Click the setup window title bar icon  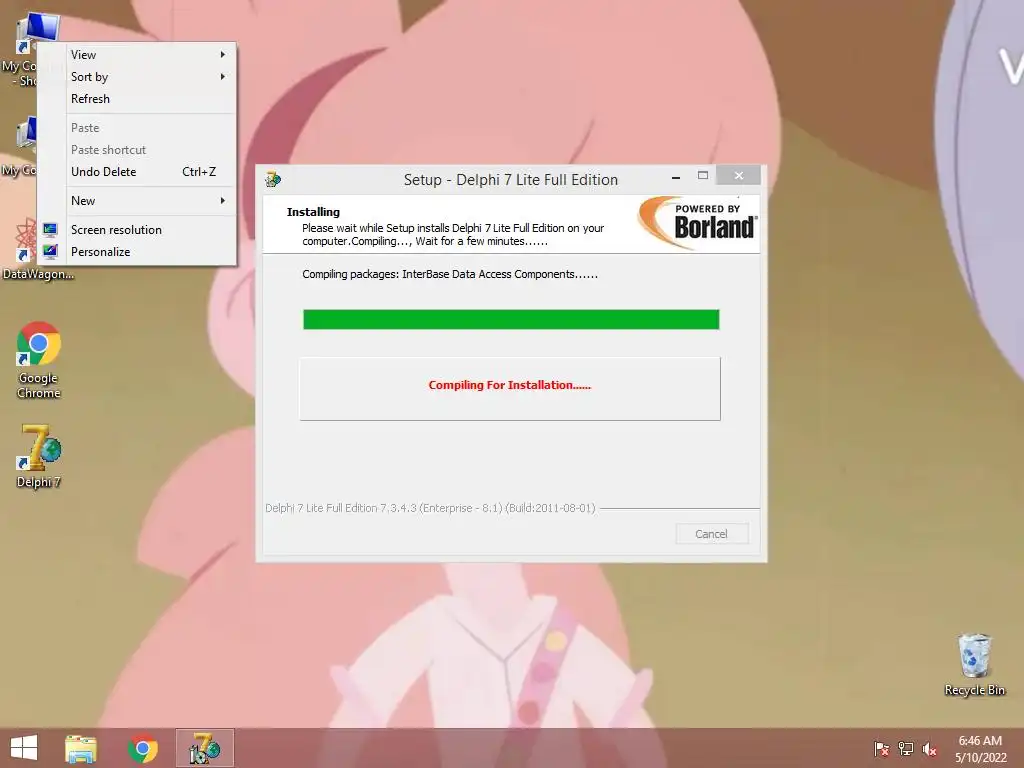click(x=273, y=179)
